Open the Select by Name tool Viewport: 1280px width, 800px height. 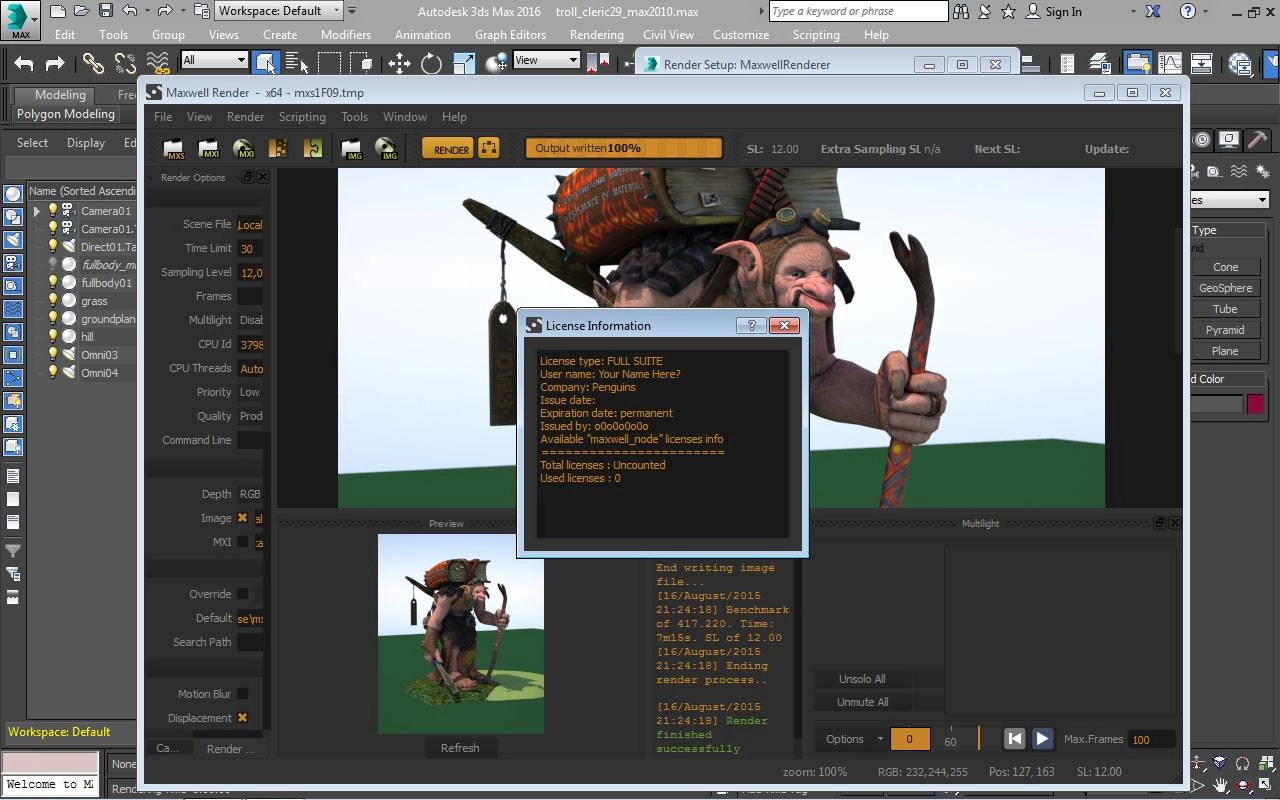(297, 63)
